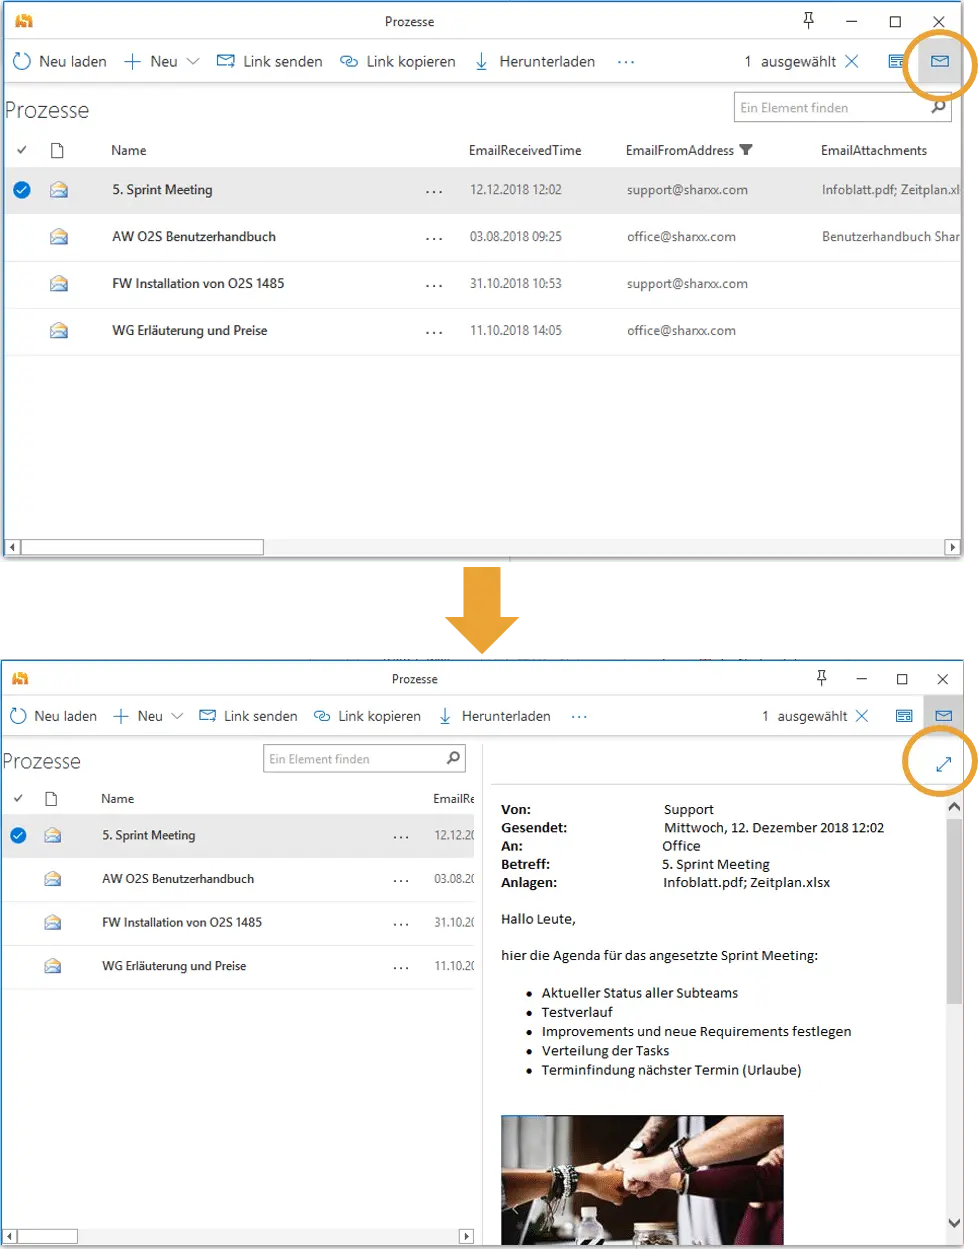Open the filter on the EmailFromAddress column
Viewport: 978px width, 1249px height.
point(747,150)
